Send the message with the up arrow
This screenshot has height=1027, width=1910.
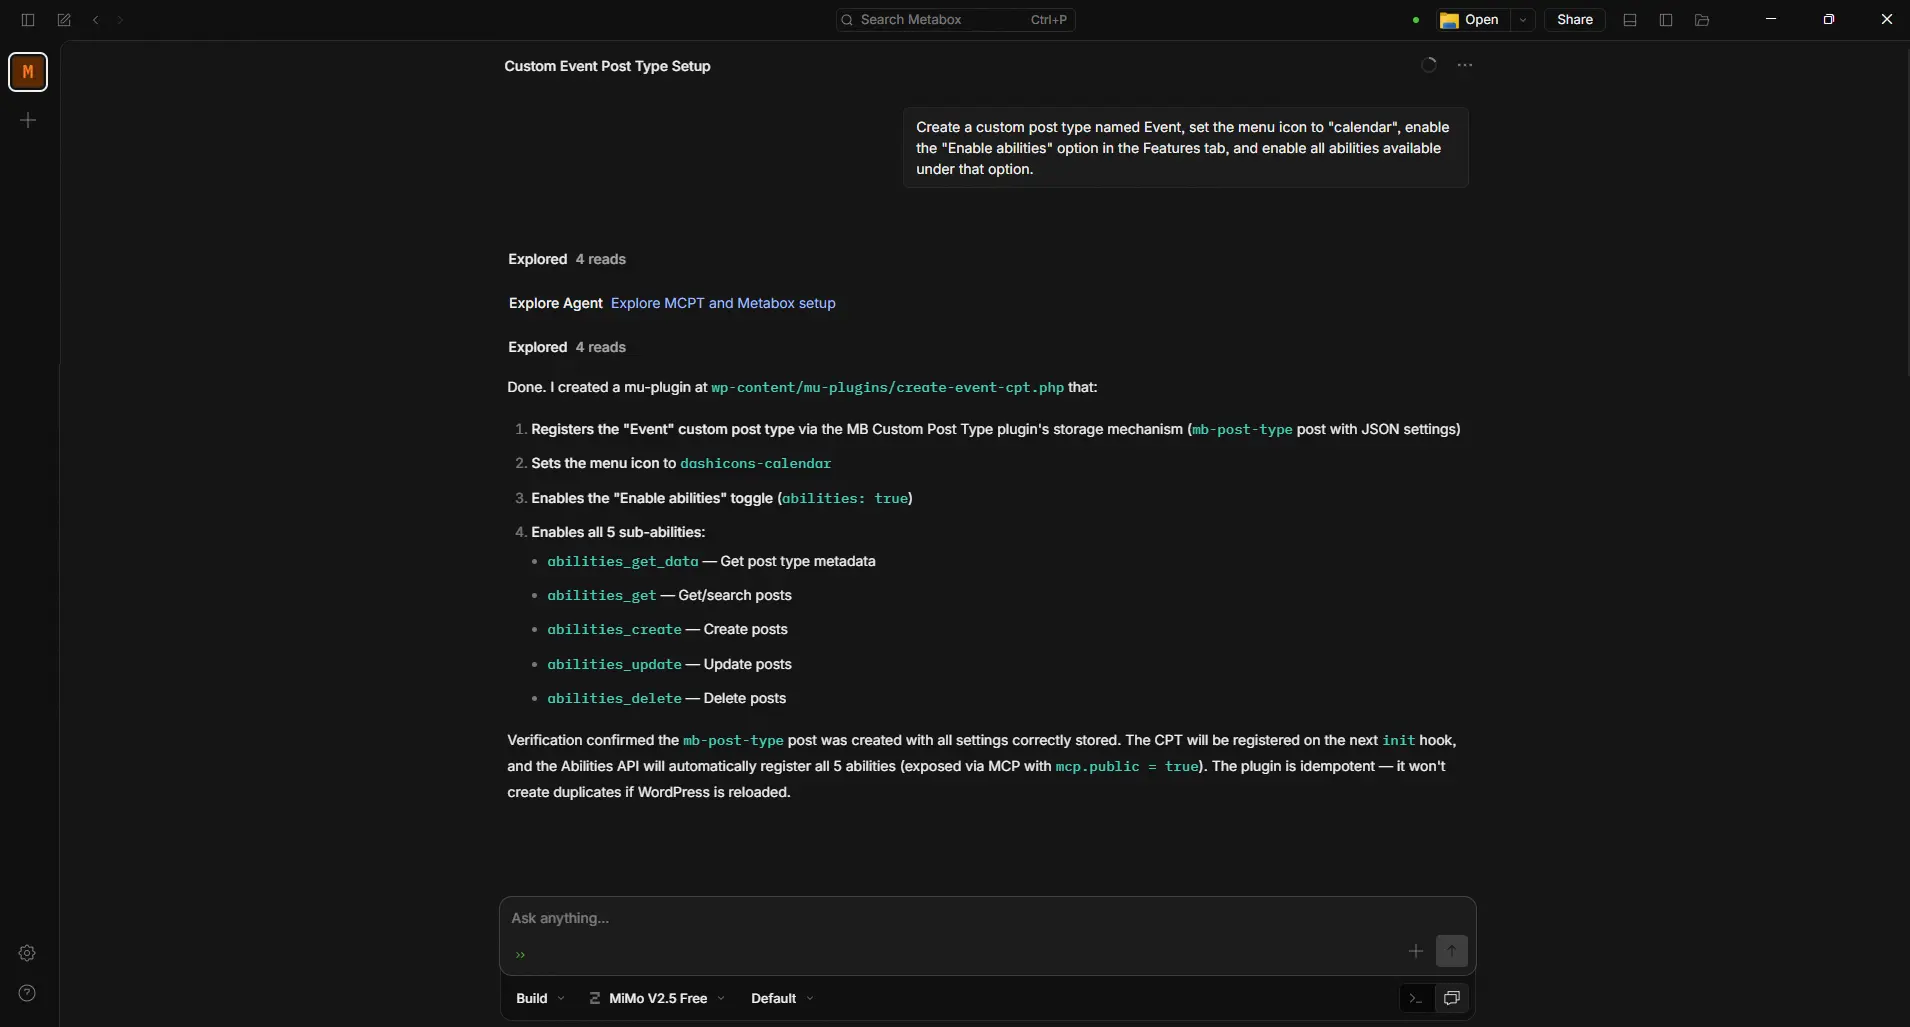[x=1452, y=951]
